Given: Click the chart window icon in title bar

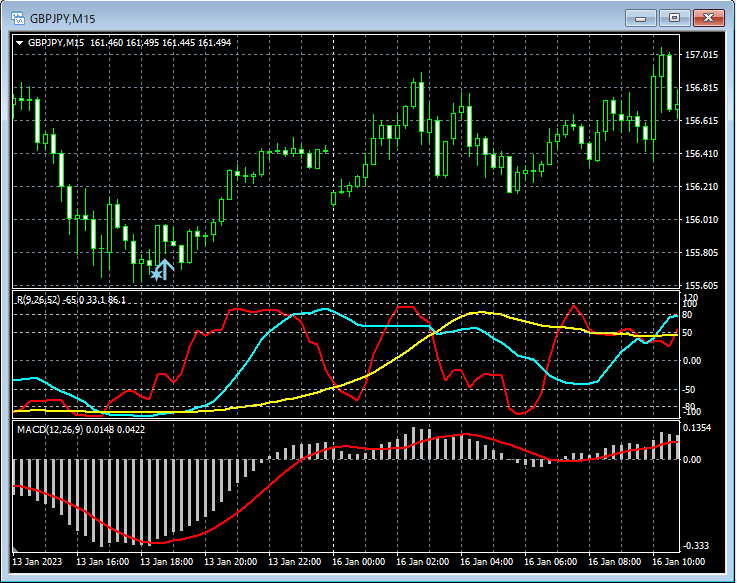Looking at the screenshot, I should [x=17, y=18].
